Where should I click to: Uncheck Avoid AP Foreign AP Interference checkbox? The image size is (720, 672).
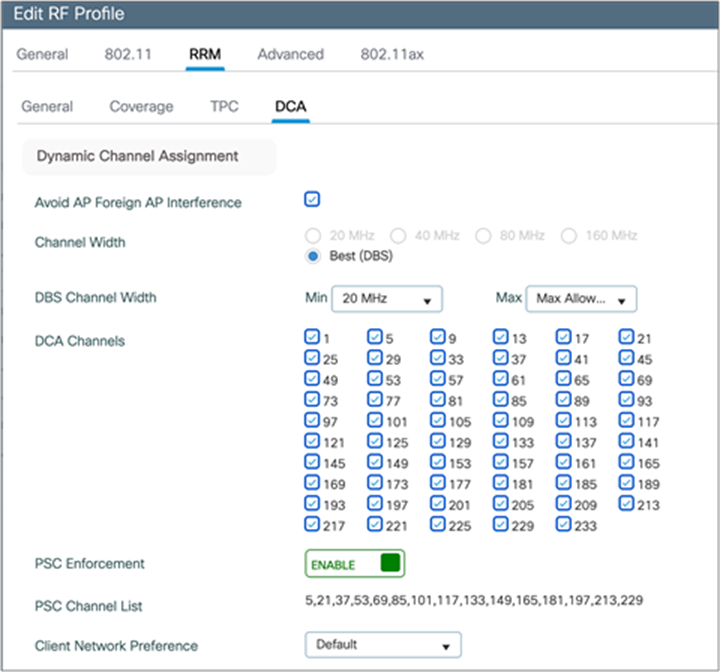coord(312,199)
